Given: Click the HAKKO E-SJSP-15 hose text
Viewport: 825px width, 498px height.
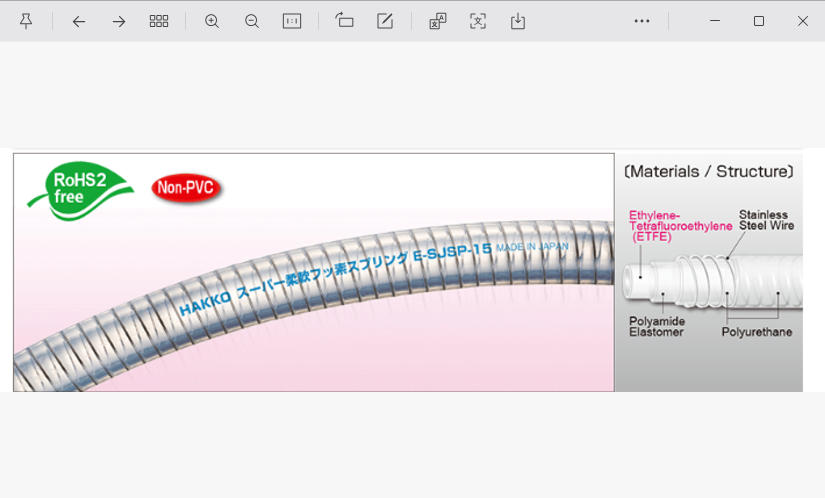Looking at the screenshot, I should pyautogui.click(x=335, y=279).
